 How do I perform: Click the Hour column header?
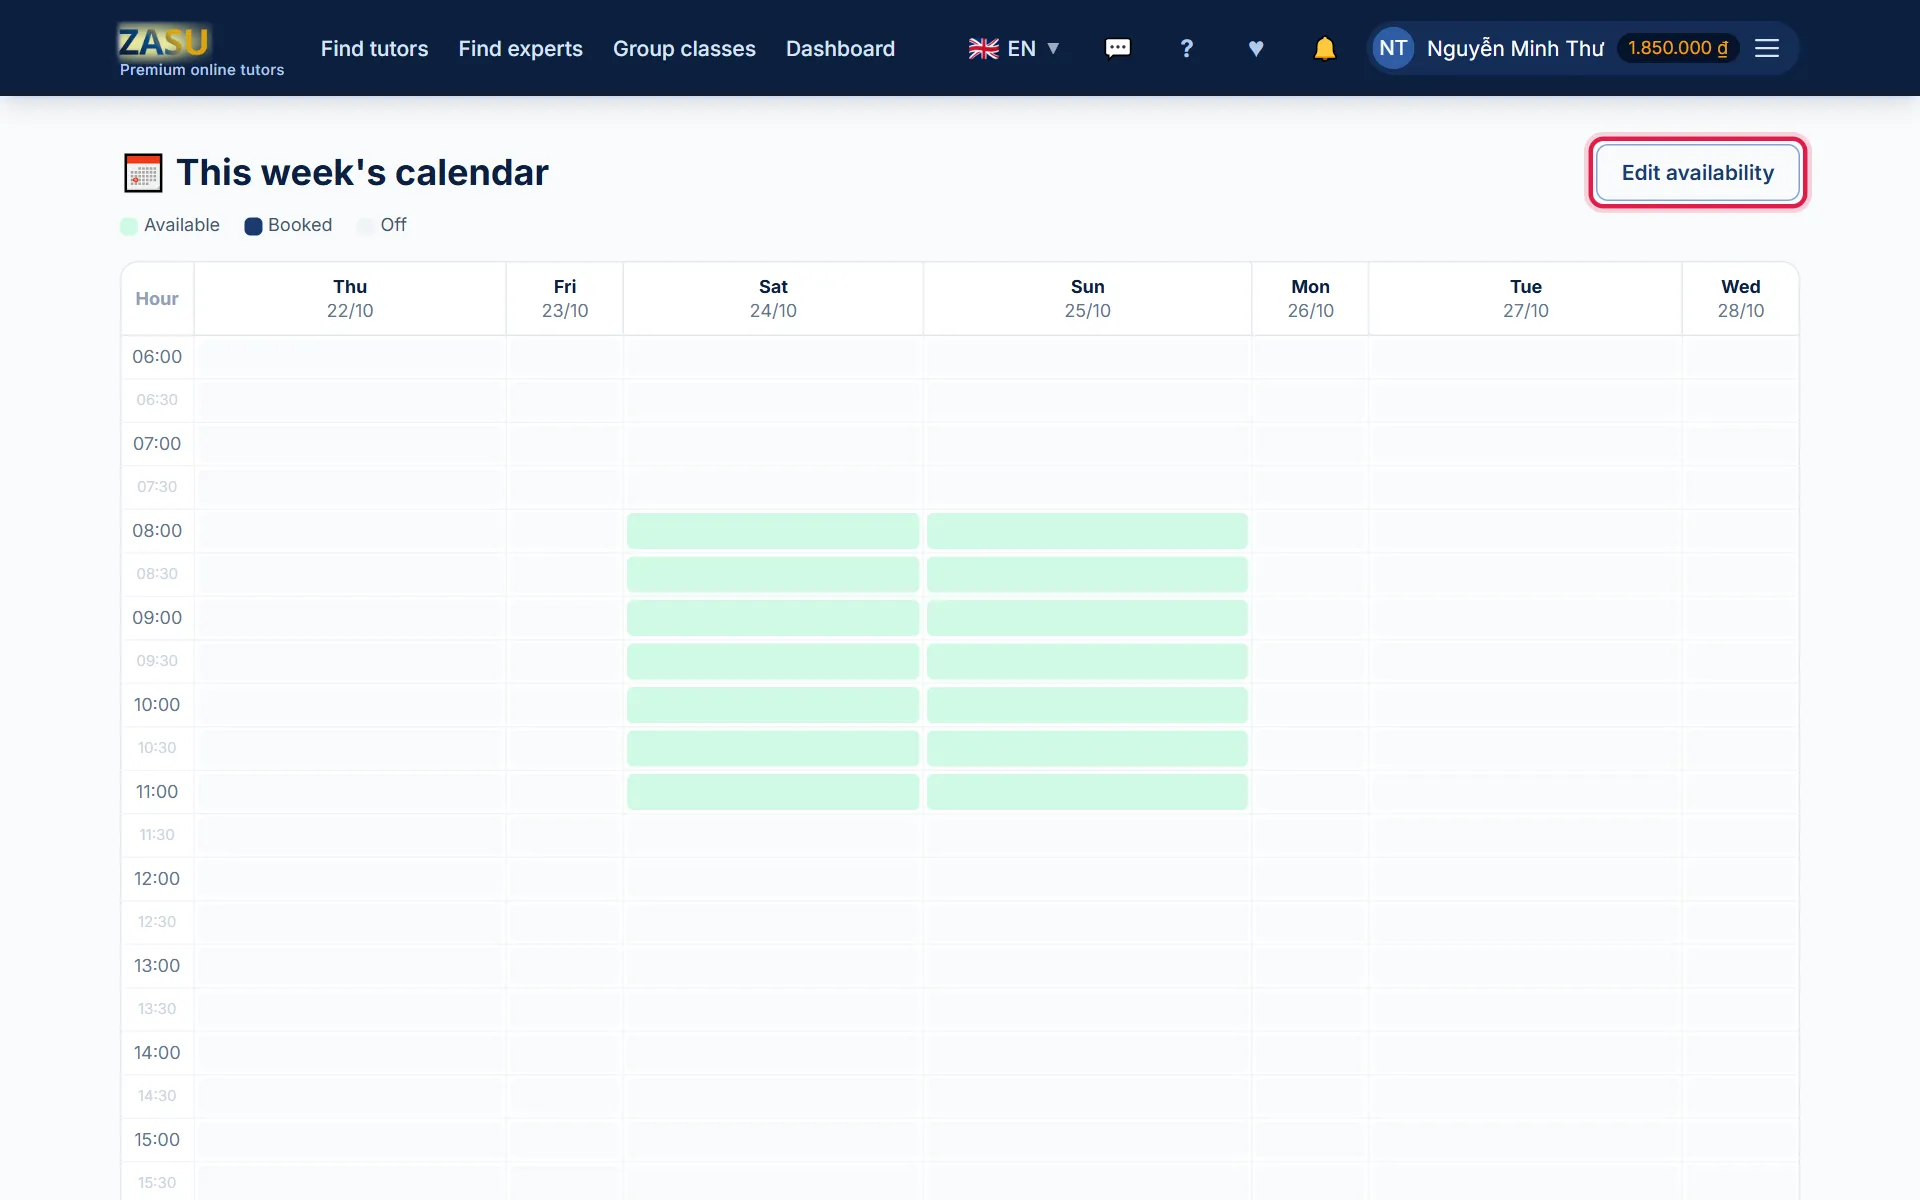[157, 299]
